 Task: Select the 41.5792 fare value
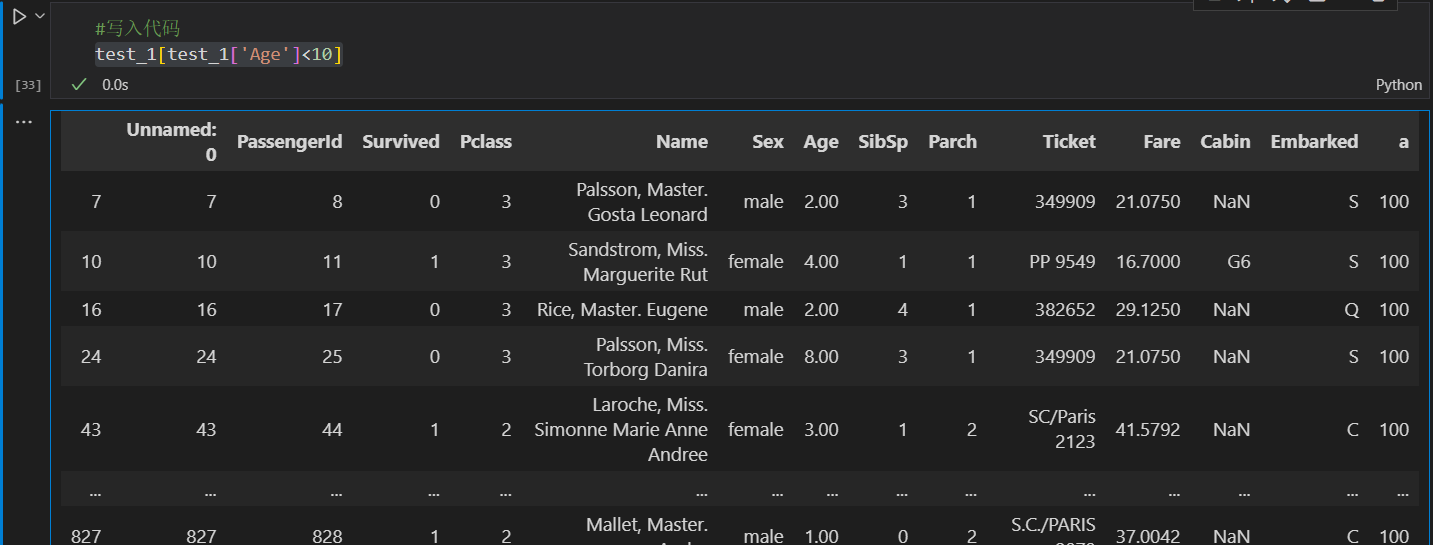tap(1147, 430)
